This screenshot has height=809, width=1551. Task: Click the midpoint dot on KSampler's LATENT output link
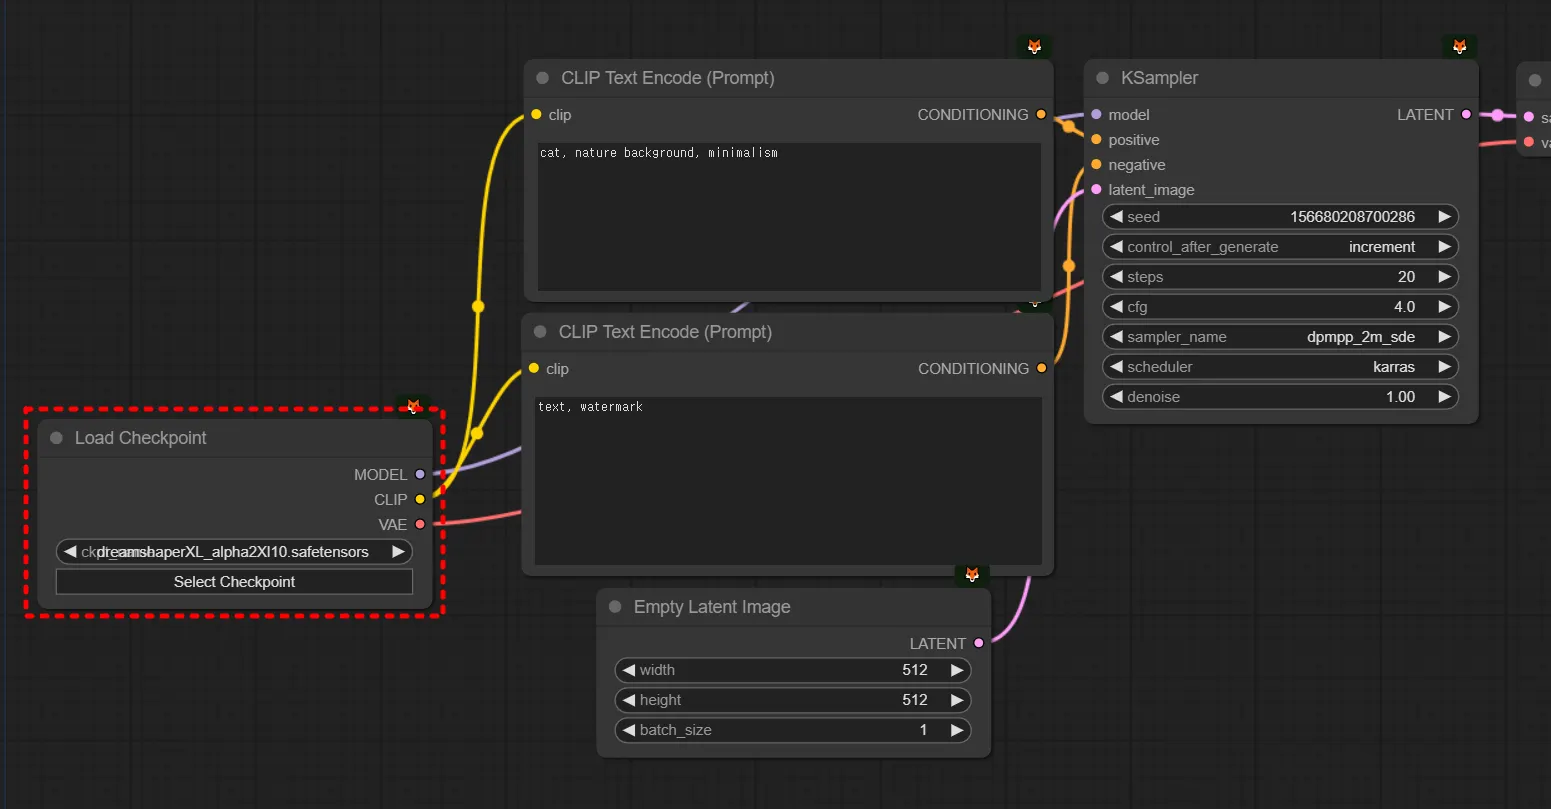[x=1497, y=116]
